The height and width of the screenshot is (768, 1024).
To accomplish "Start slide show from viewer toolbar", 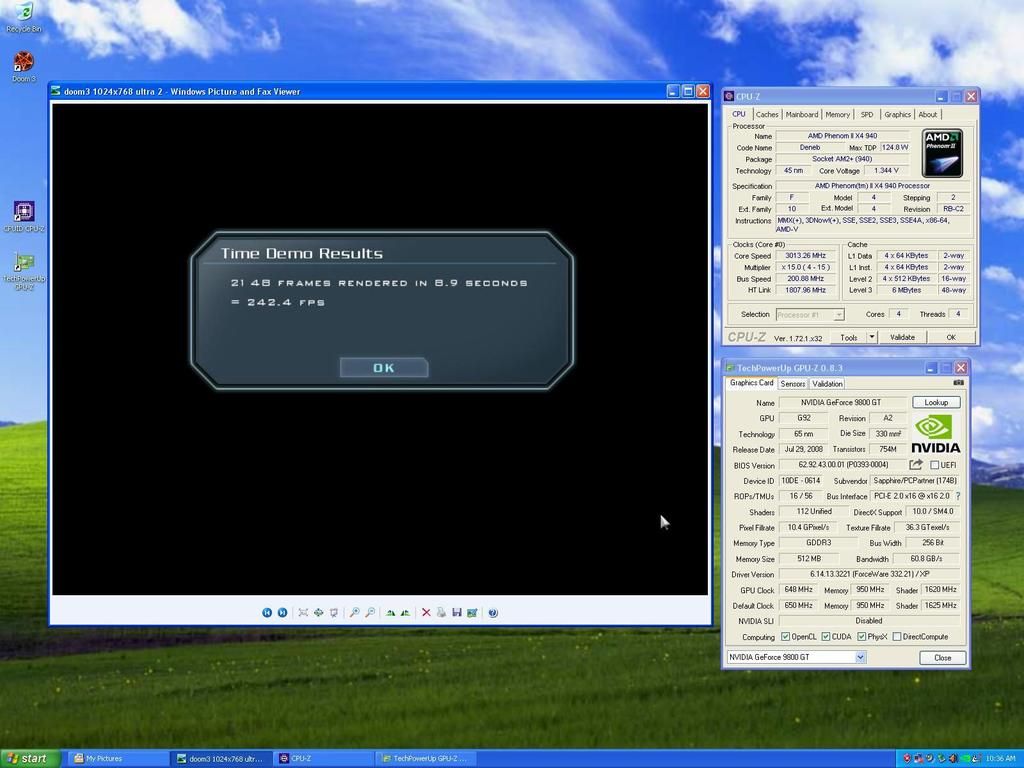I will pos(334,613).
